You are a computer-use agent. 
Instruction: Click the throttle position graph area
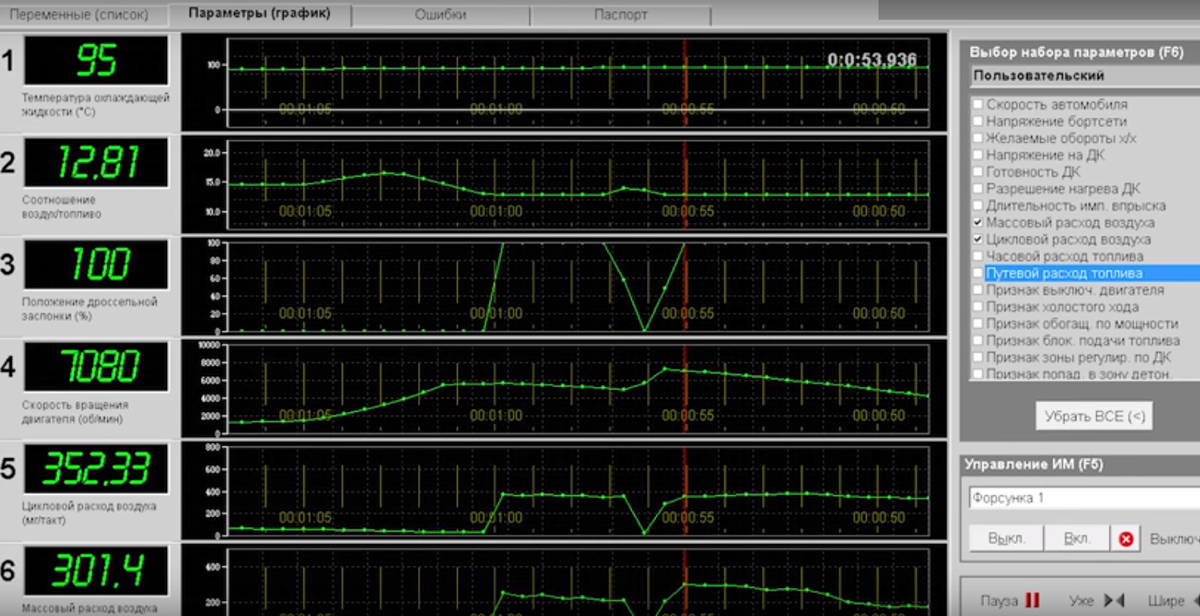[579, 287]
